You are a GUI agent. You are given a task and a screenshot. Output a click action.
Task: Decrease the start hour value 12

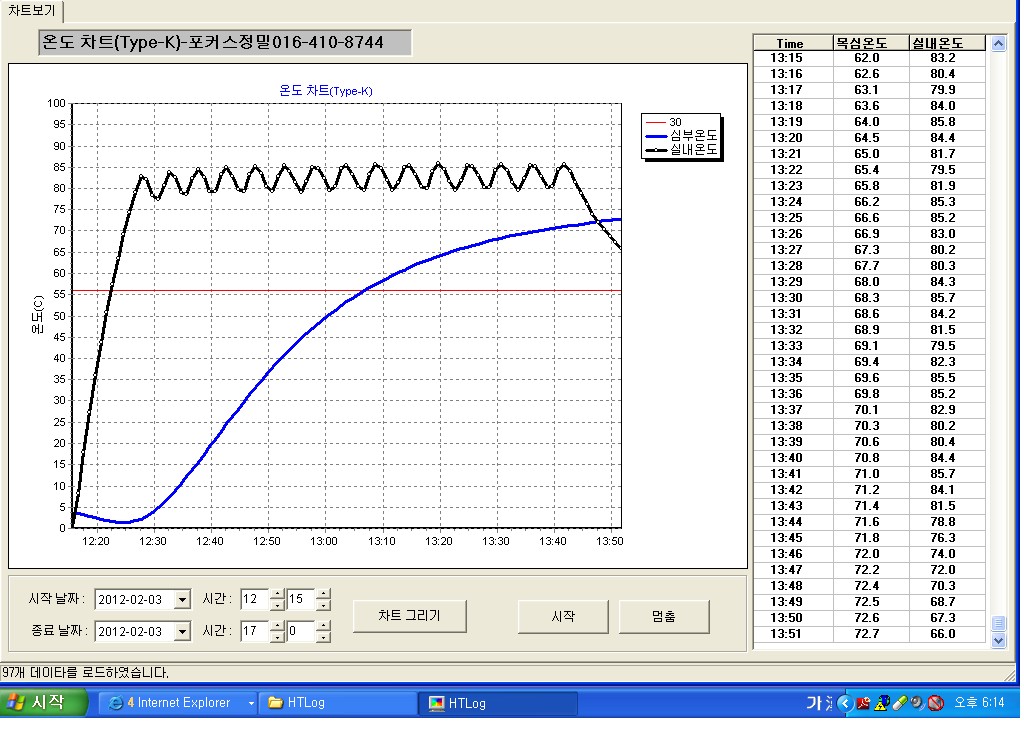278,605
